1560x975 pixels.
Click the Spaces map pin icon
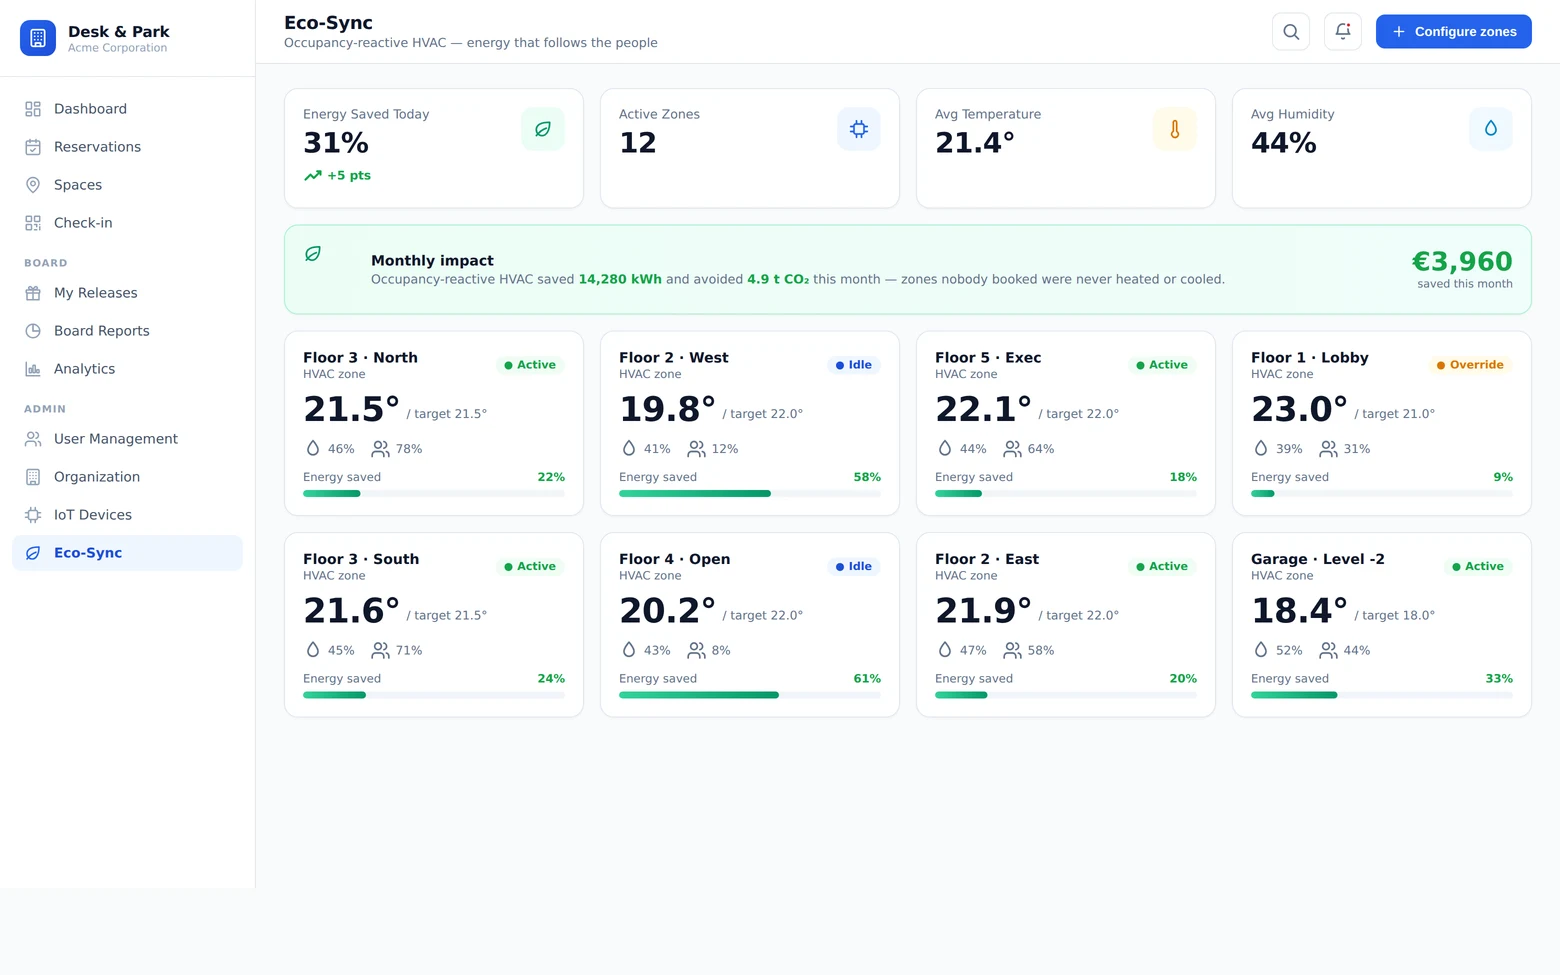click(33, 185)
